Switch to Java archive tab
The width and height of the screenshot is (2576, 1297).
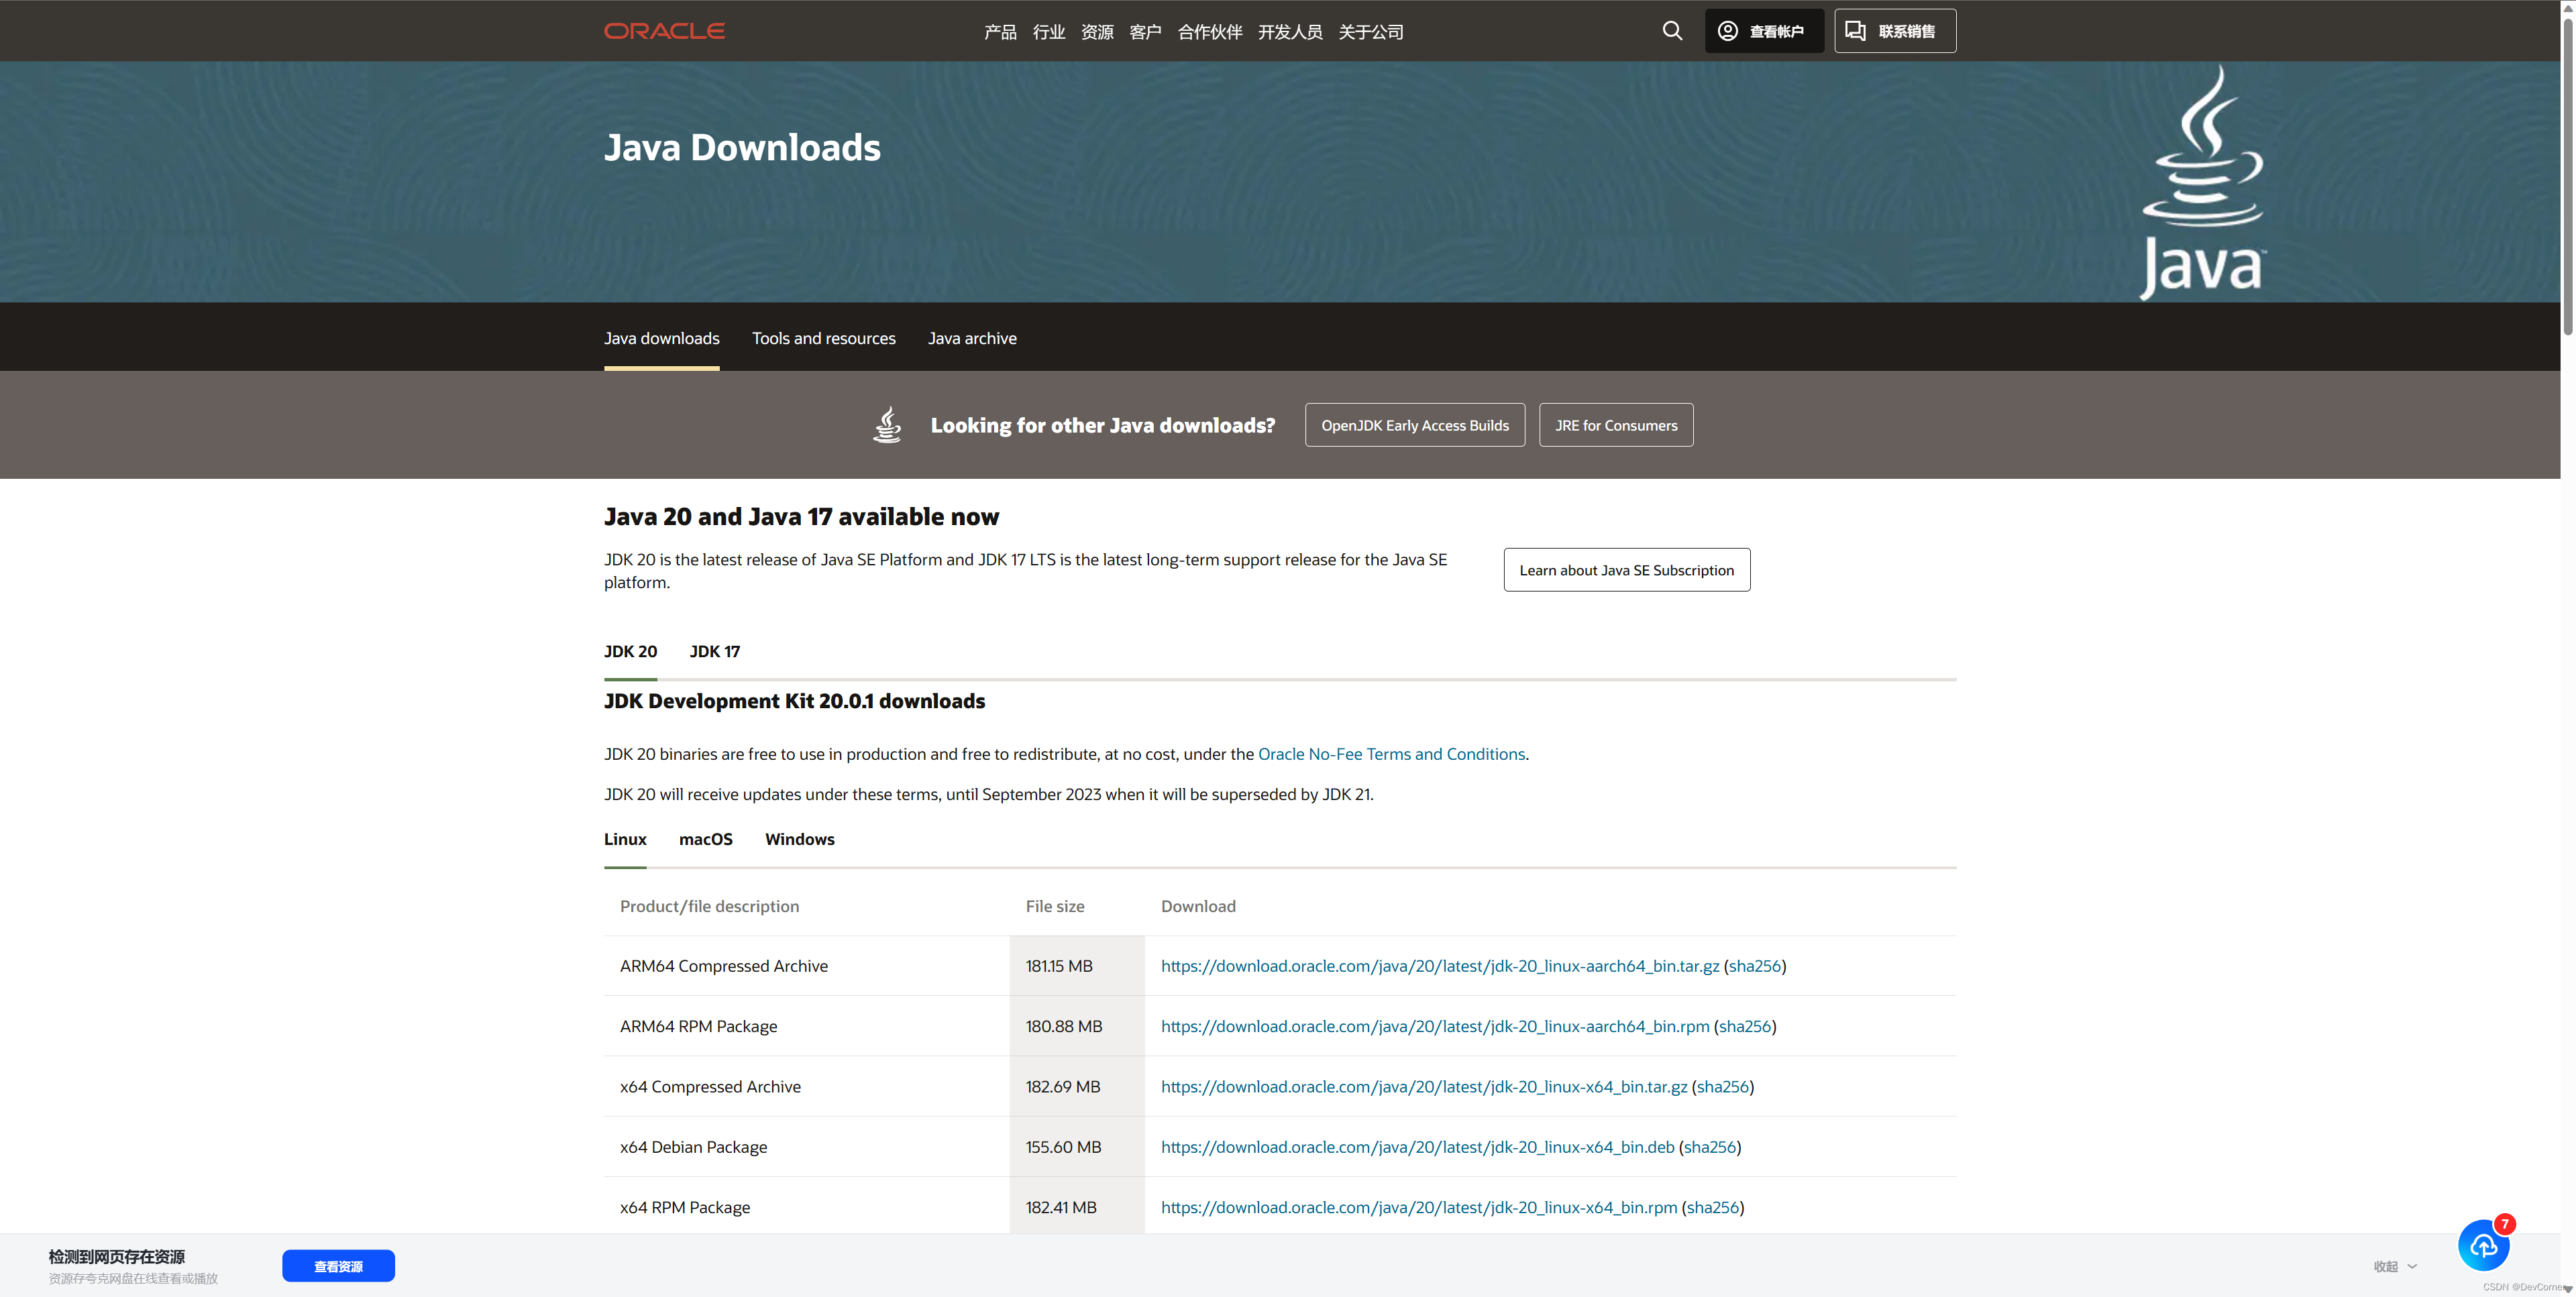click(x=972, y=338)
